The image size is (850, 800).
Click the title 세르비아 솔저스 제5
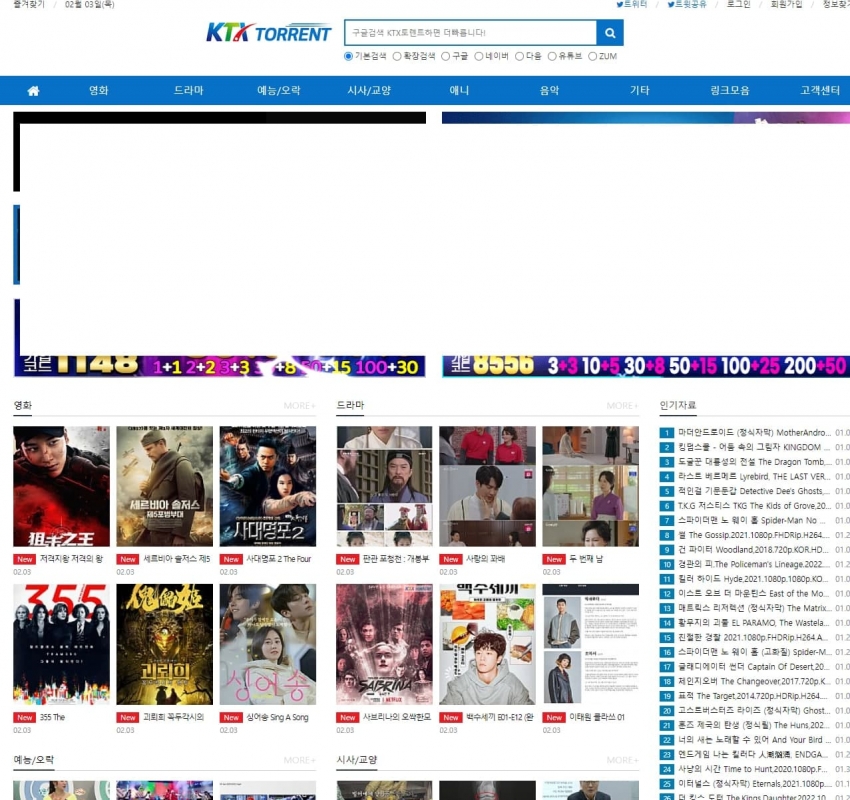pos(176,559)
